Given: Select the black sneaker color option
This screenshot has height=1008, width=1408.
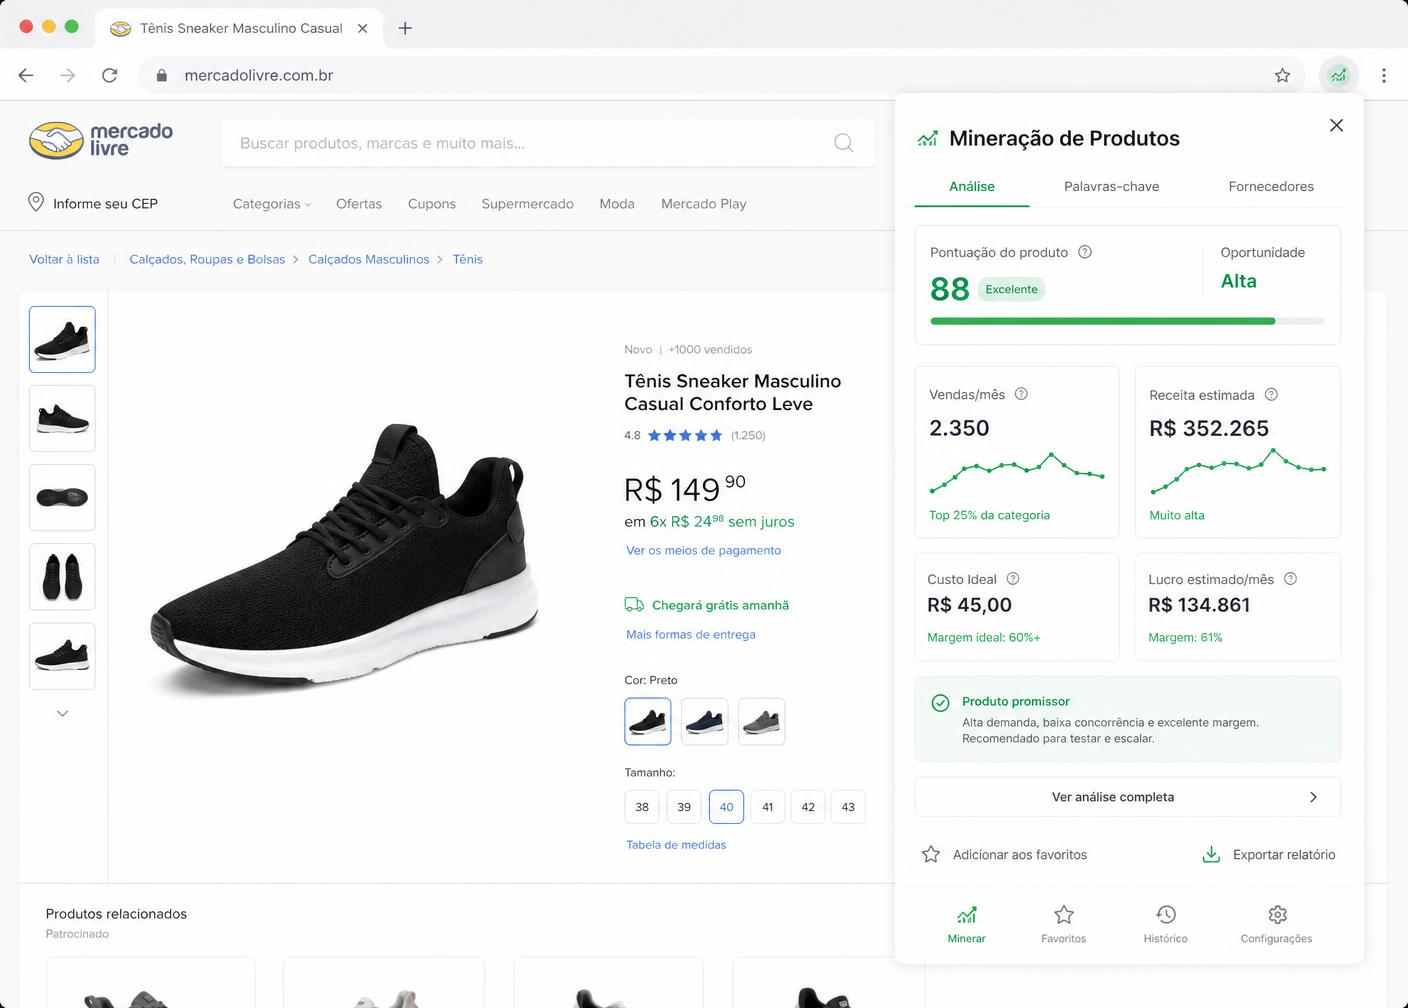Looking at the screenshot, I should pos(648,721).
